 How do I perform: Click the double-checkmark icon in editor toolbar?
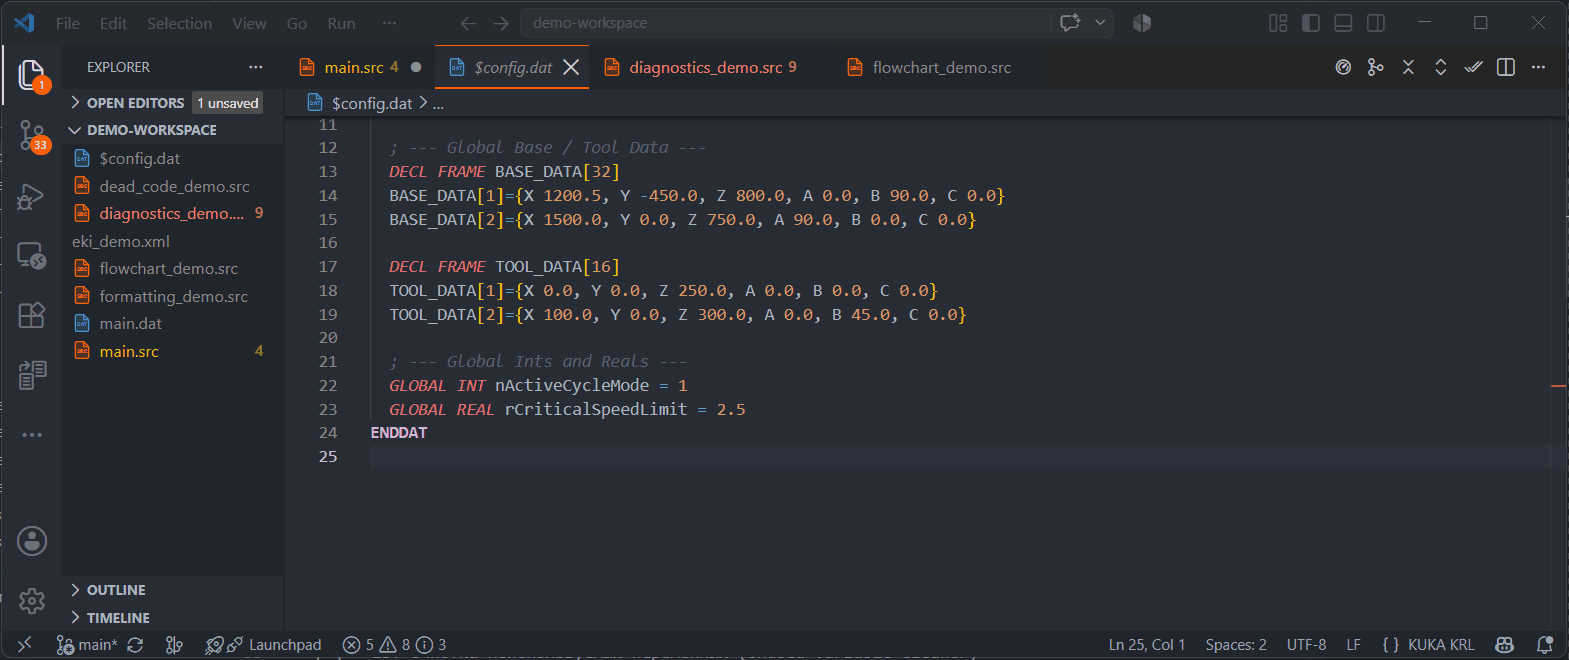[1473, 67]
